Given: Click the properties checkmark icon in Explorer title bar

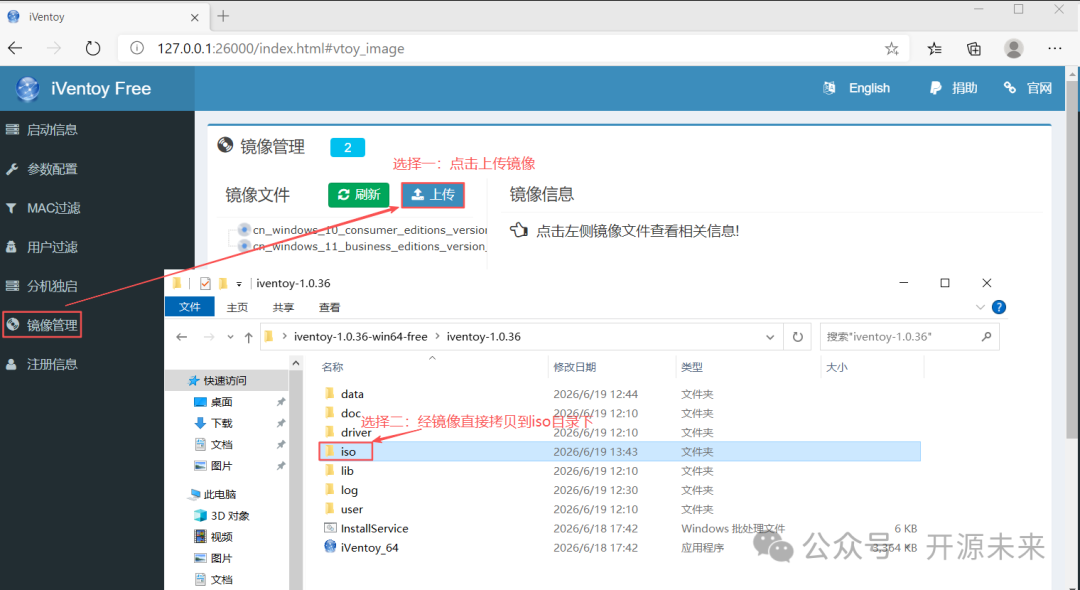Looking at the screenshot, I should [x=205, y=283].
